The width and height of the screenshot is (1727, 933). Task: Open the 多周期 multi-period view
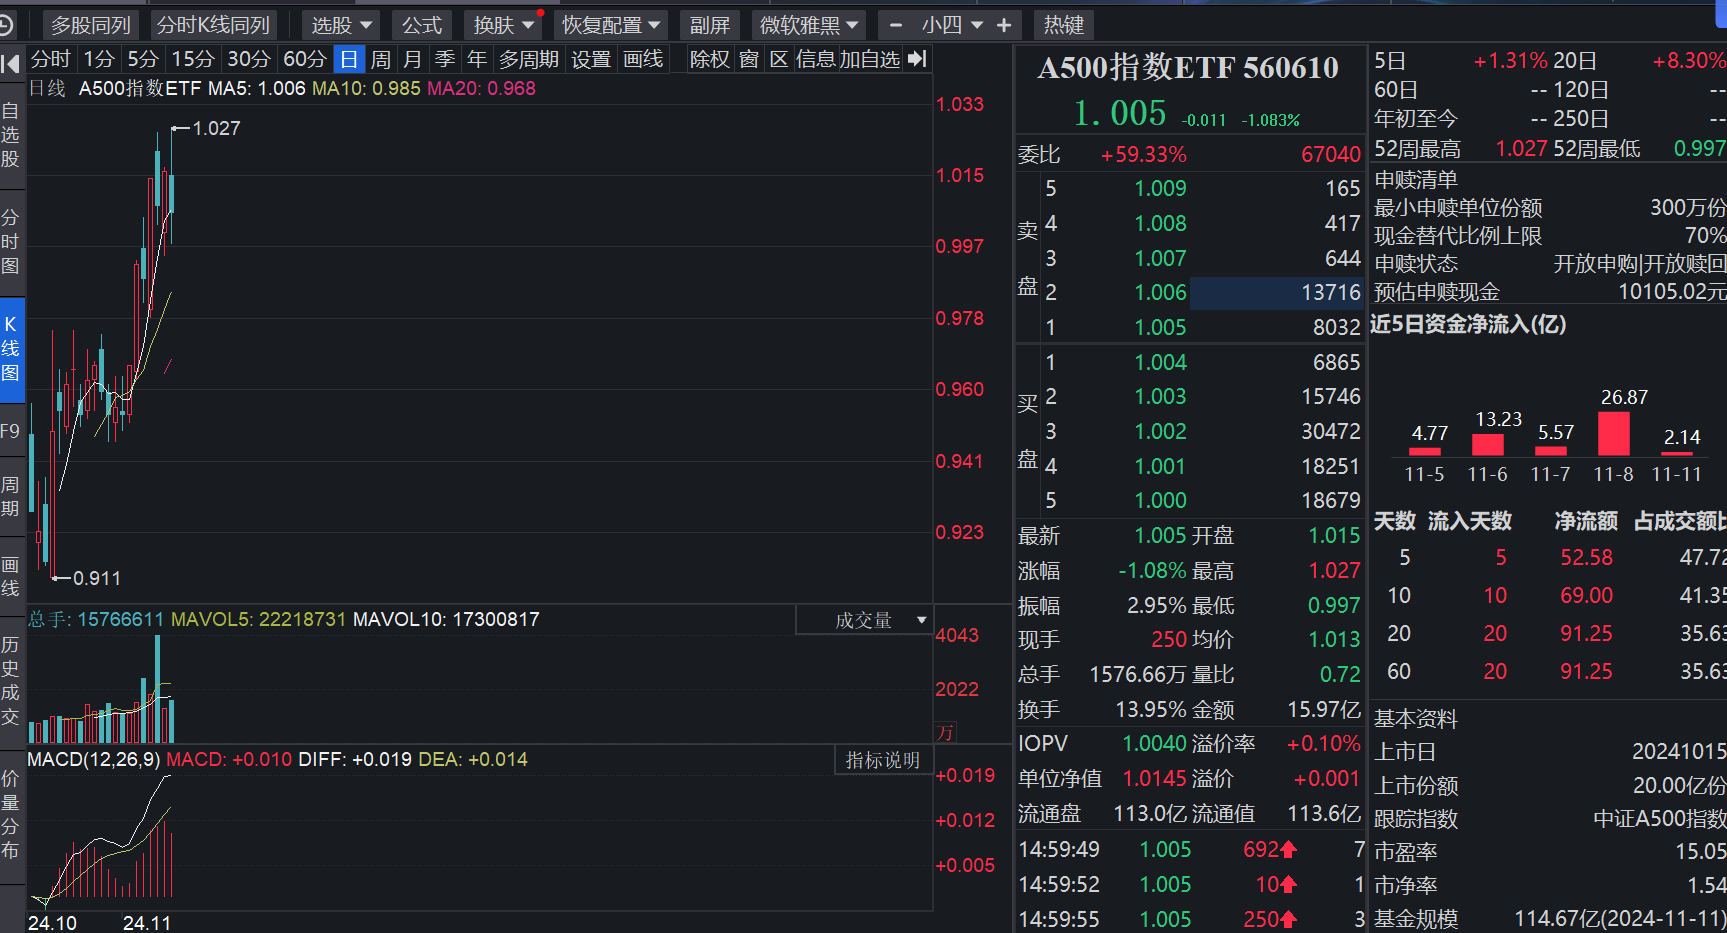tap(529, 59)
